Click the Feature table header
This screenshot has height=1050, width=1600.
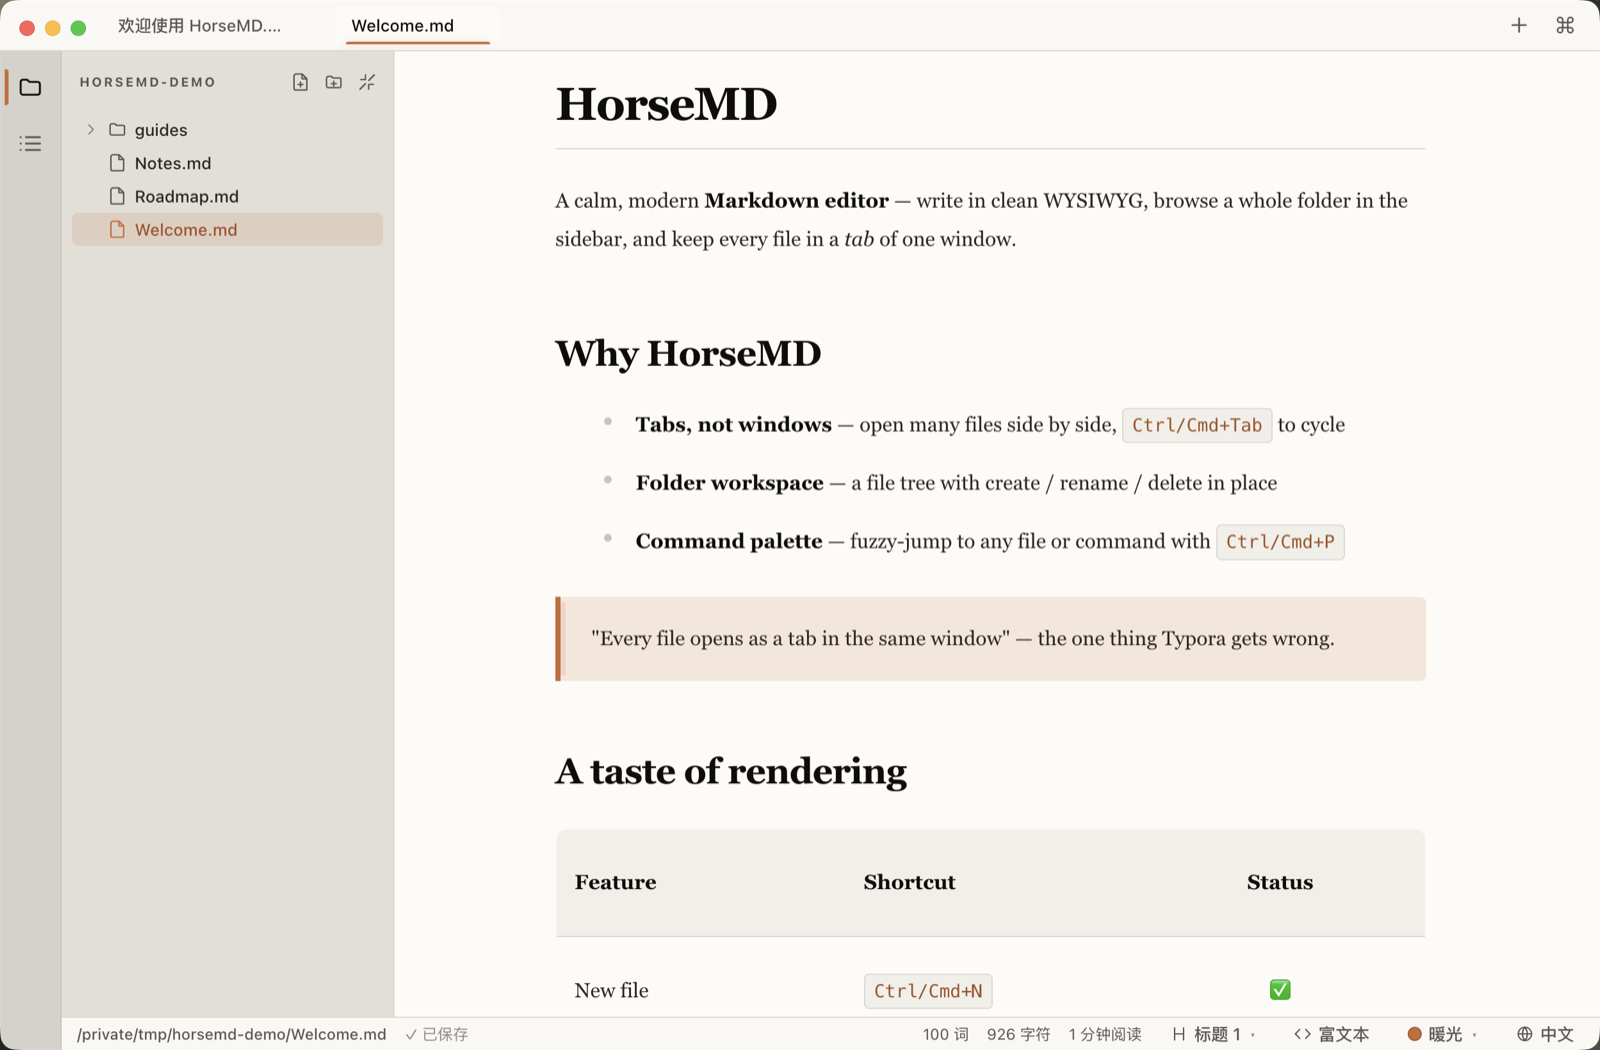615,882
